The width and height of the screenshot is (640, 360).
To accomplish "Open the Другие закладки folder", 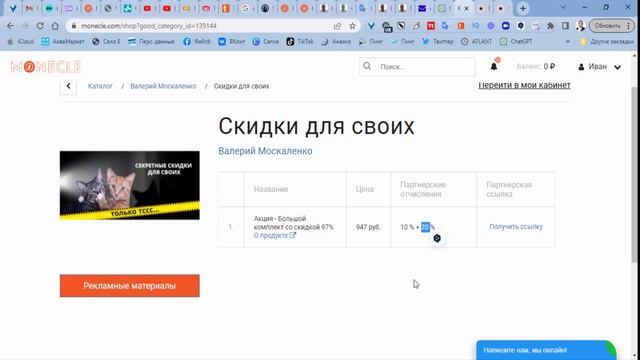I will click(x=607, y=42).
